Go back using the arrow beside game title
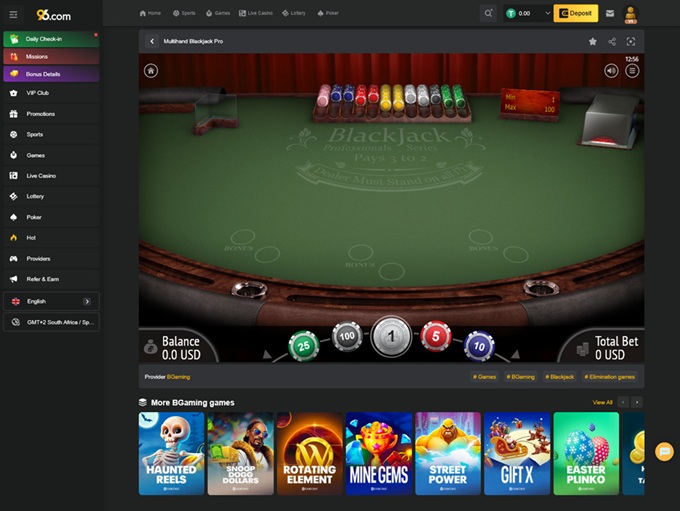680x511 pixels. click(152, 42)
